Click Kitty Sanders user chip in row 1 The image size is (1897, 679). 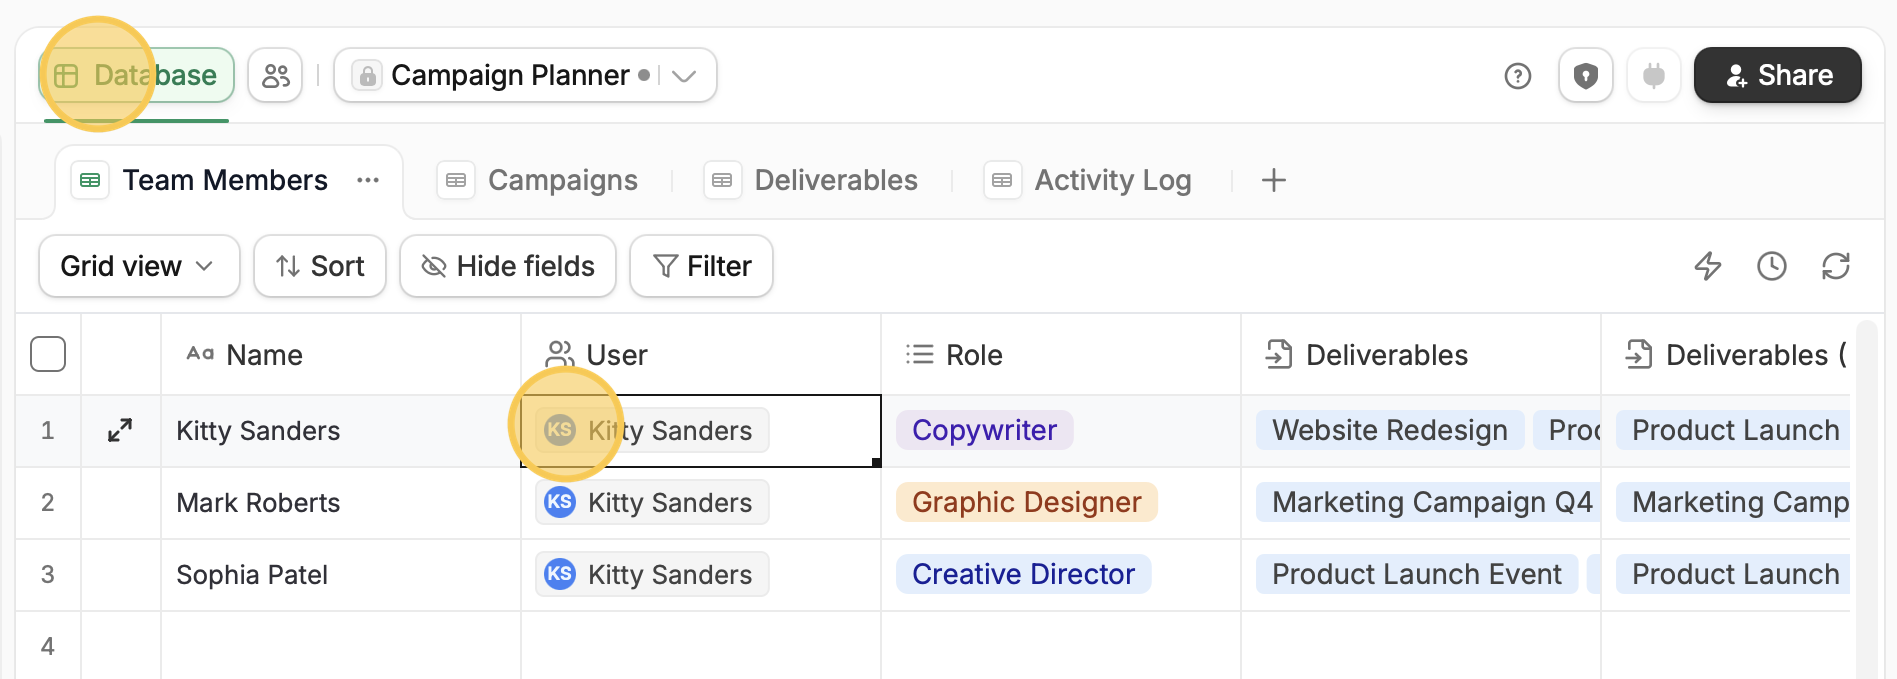(x=652, y=430)
